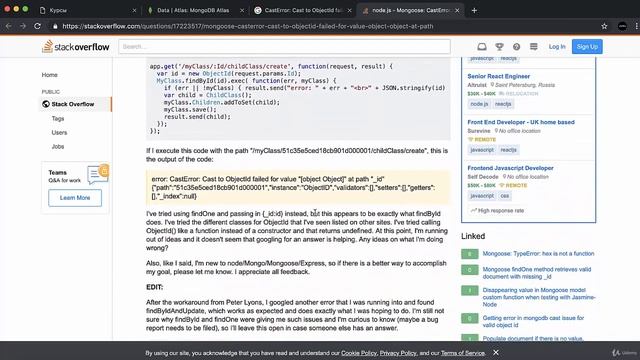Open Tags in the left sidebar
Image resolution: width=640 pixels, height=360 pixels.
pos(58,118)
